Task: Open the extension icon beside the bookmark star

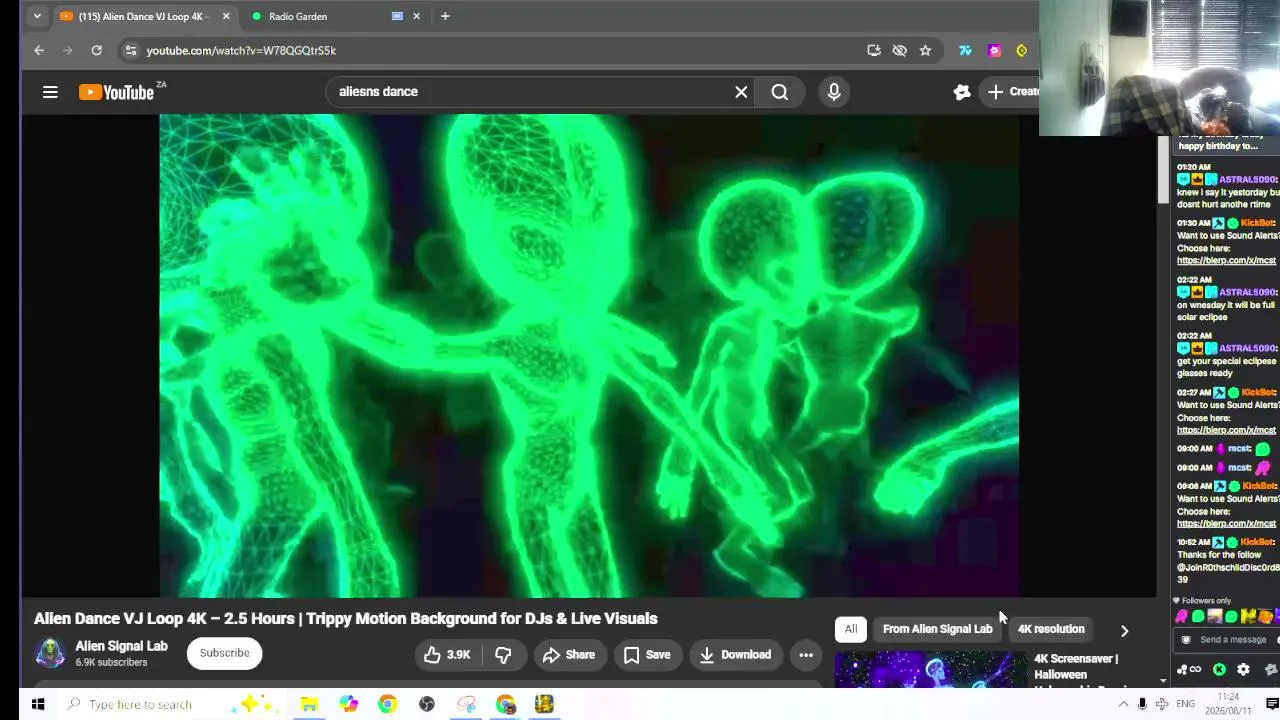Action: 965,50
